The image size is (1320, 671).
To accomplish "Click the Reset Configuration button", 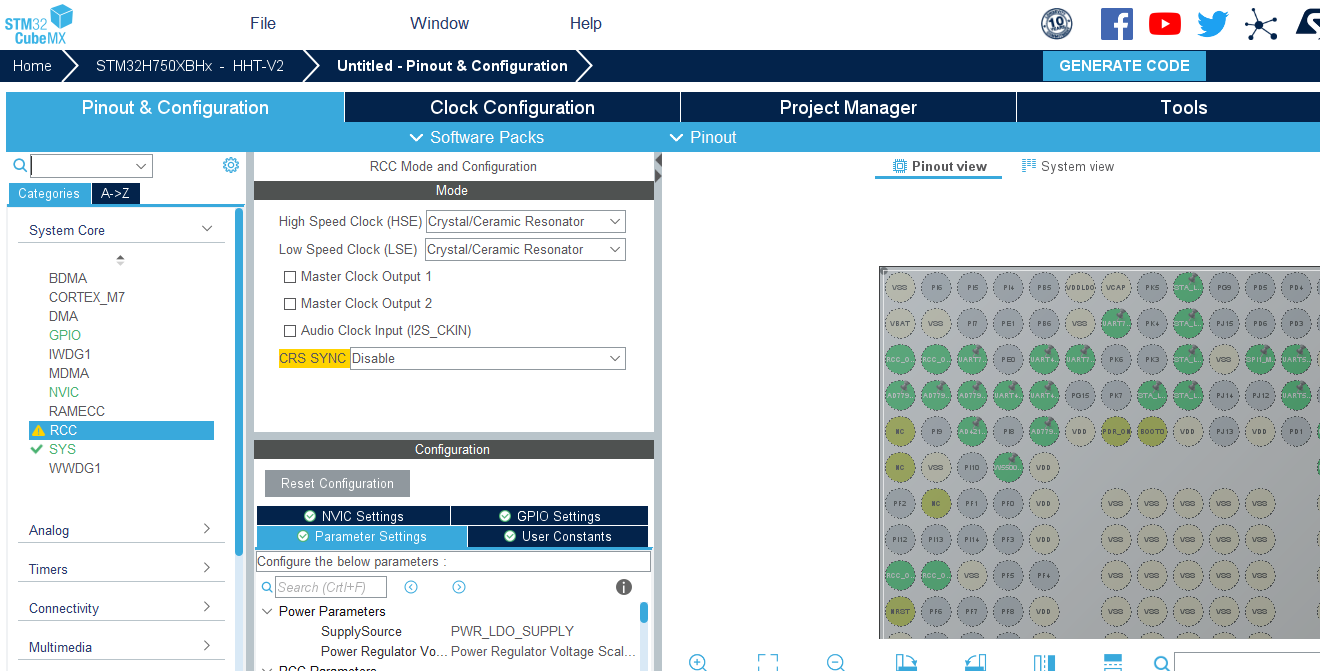I will pos(337,483).
